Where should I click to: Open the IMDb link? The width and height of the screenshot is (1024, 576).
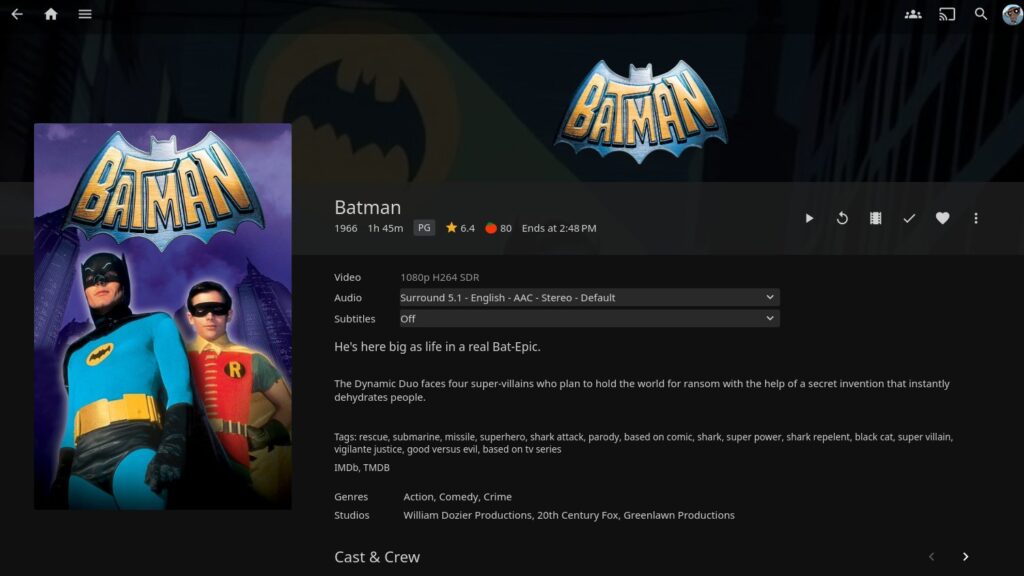click(x=345, y=468)
